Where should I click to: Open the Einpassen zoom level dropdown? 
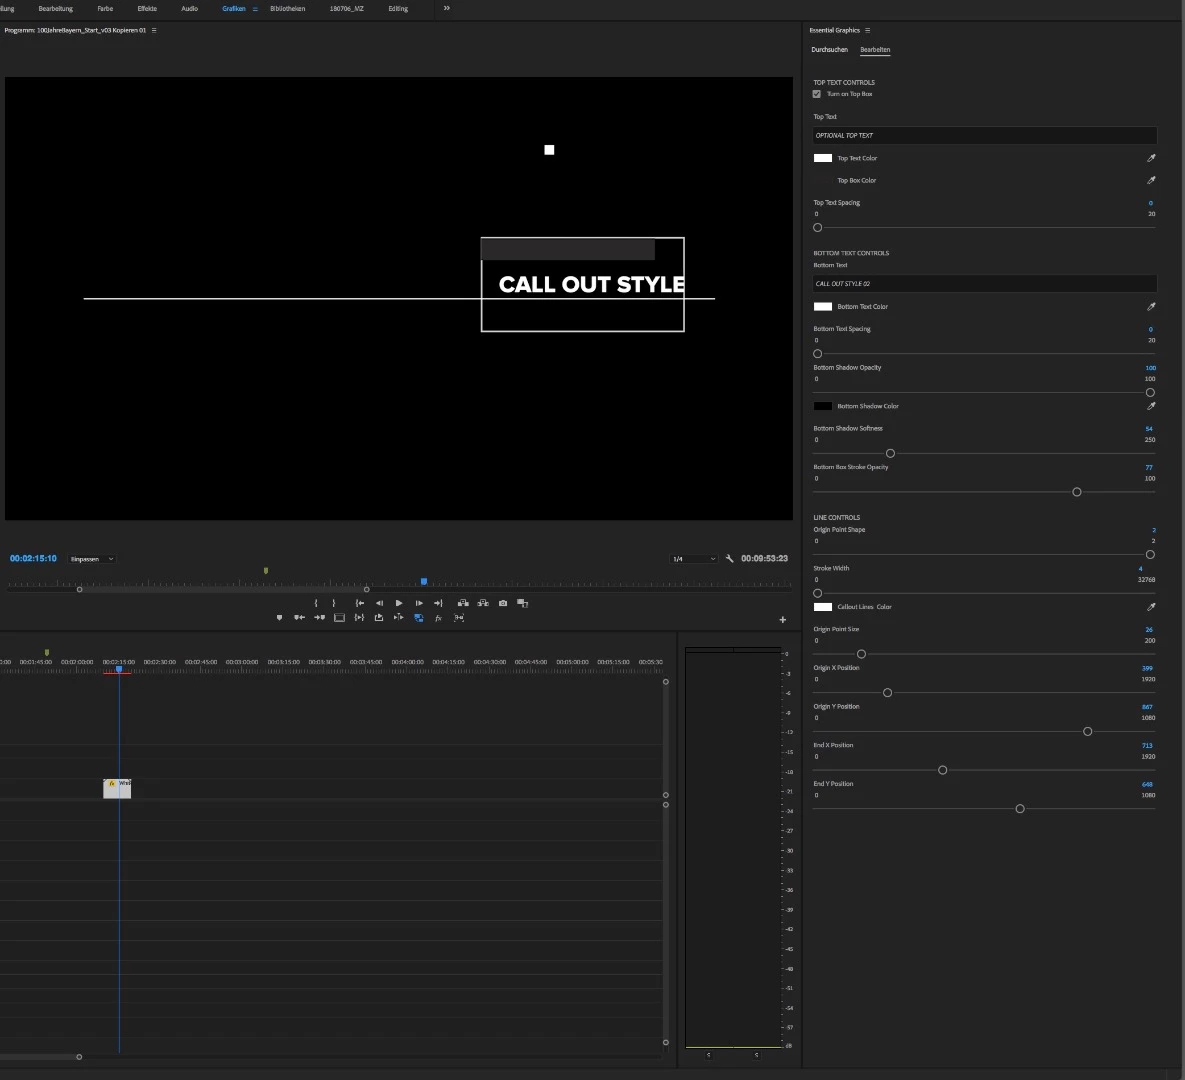(x=91, y=559)
